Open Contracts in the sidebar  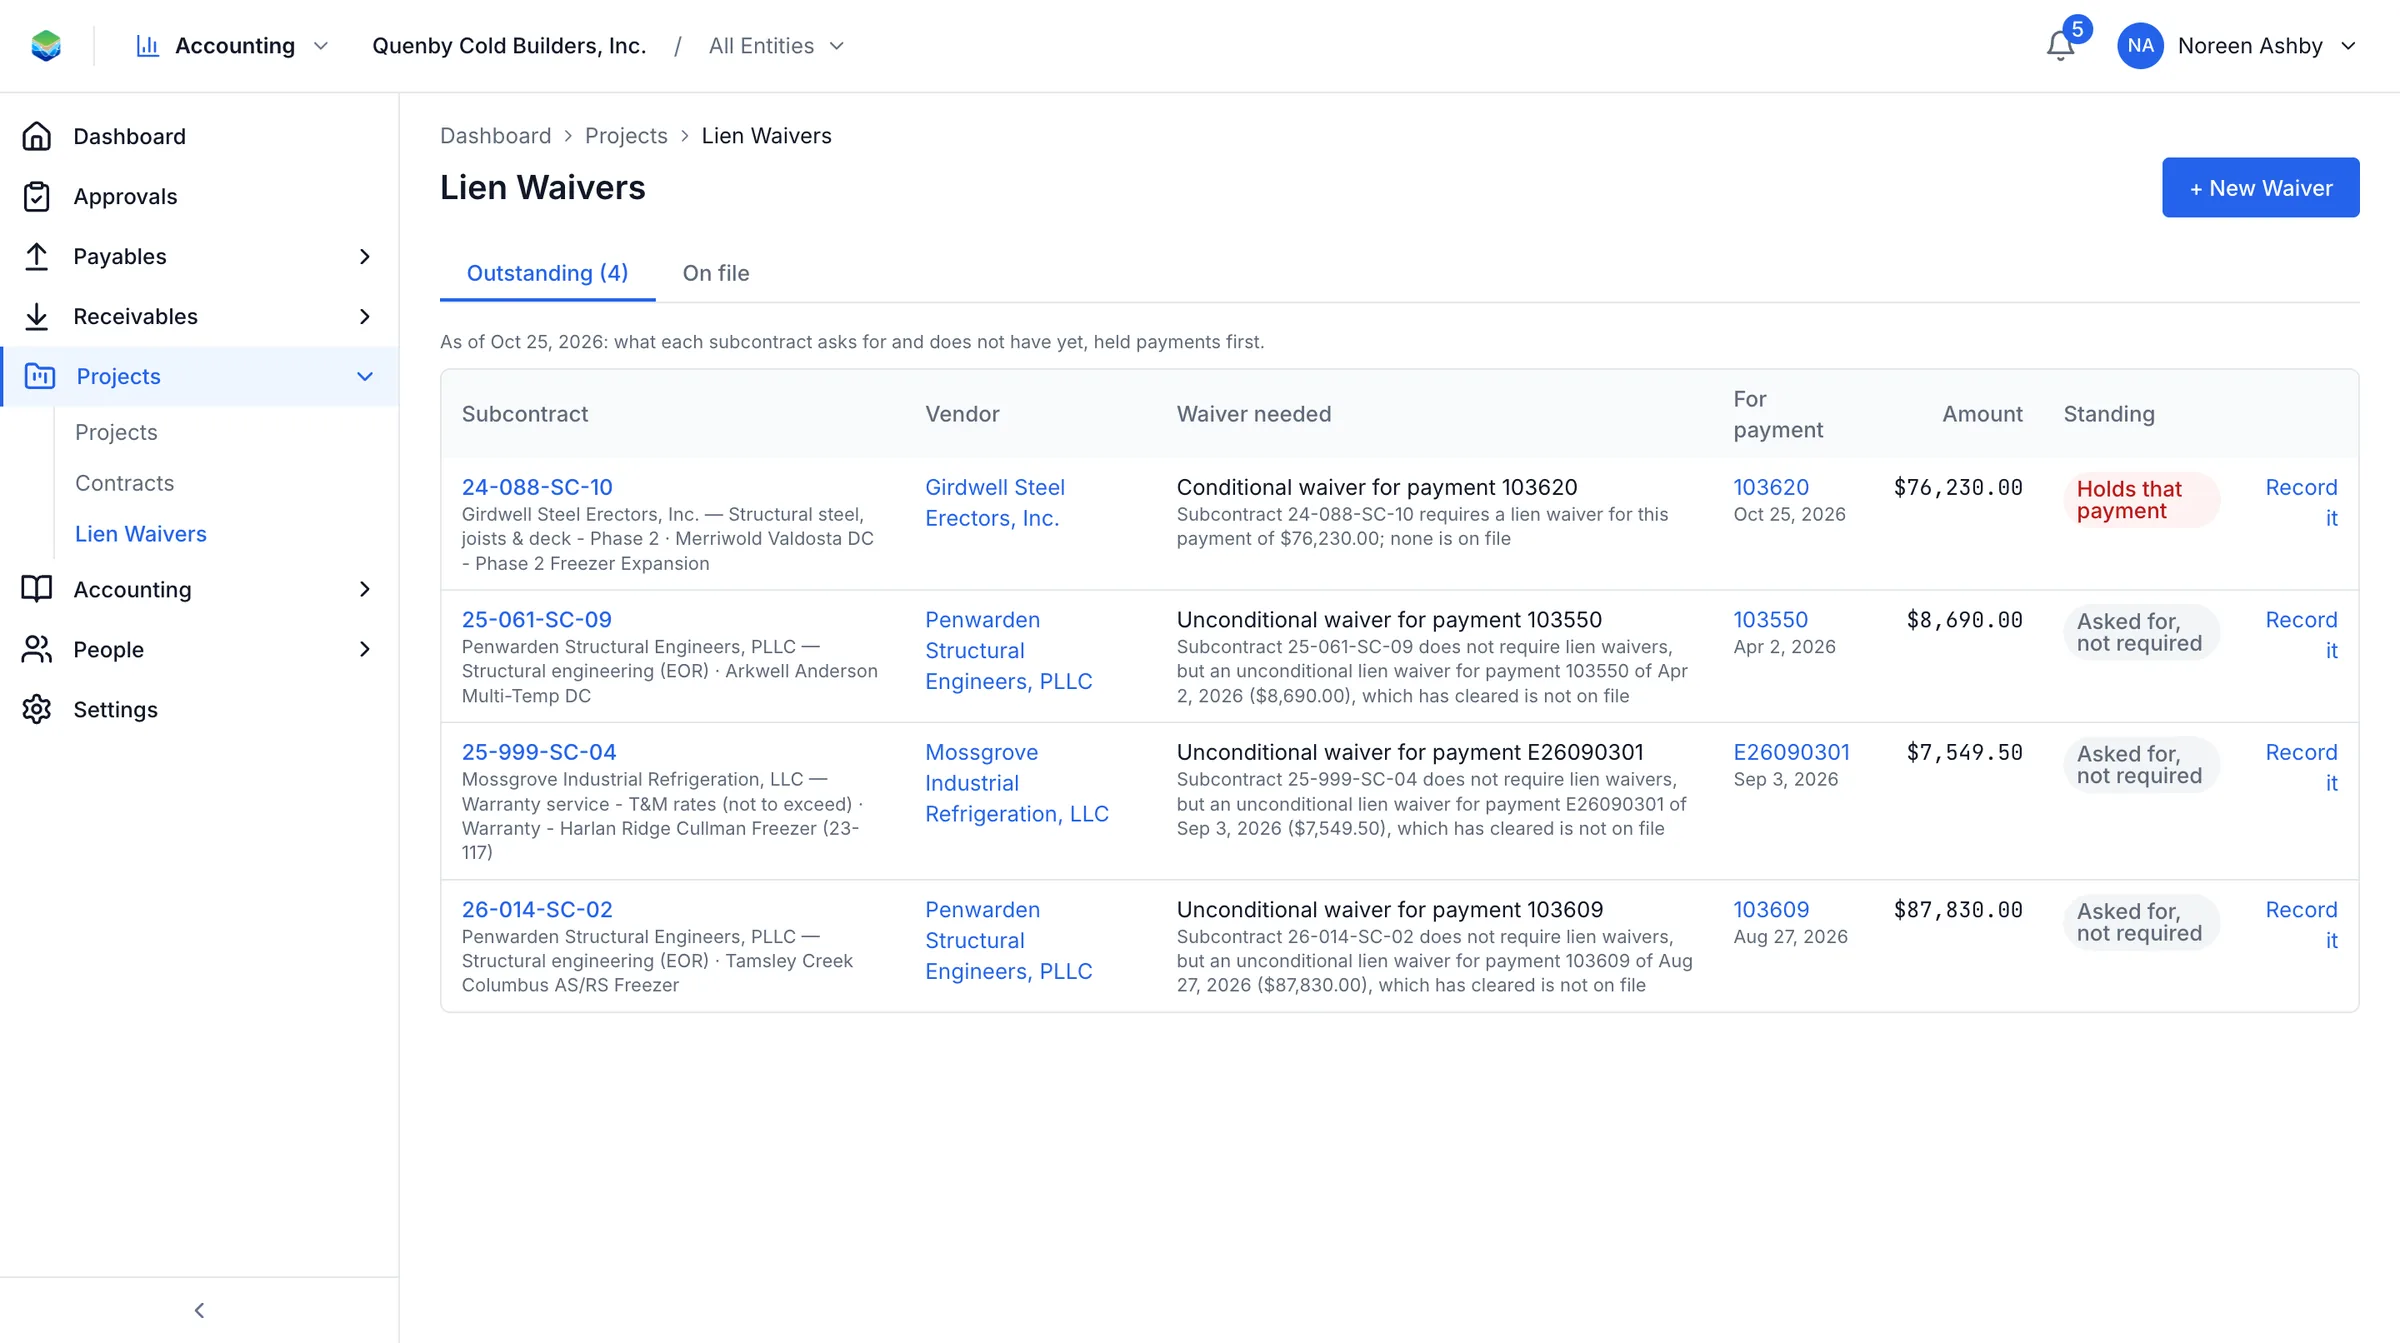(125, 483)
